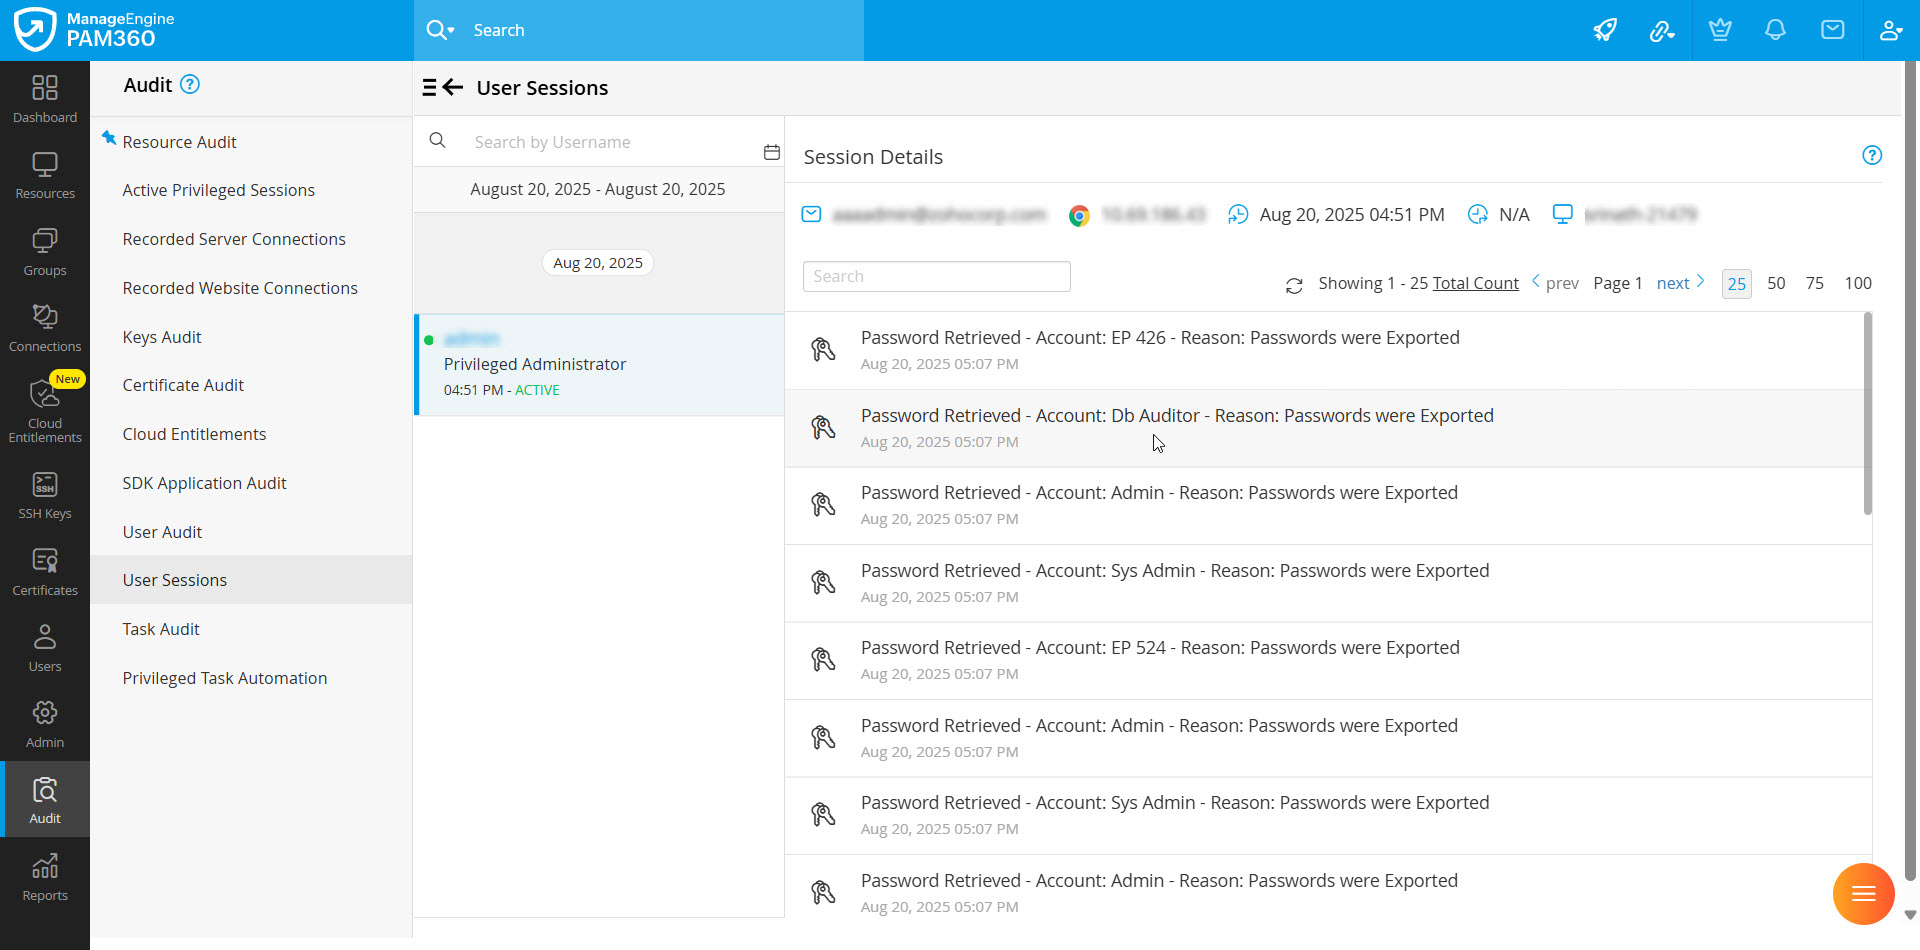This screenshot has height=950, width=1920.
Task: Open the user account menu icon
Action: 1890,30
